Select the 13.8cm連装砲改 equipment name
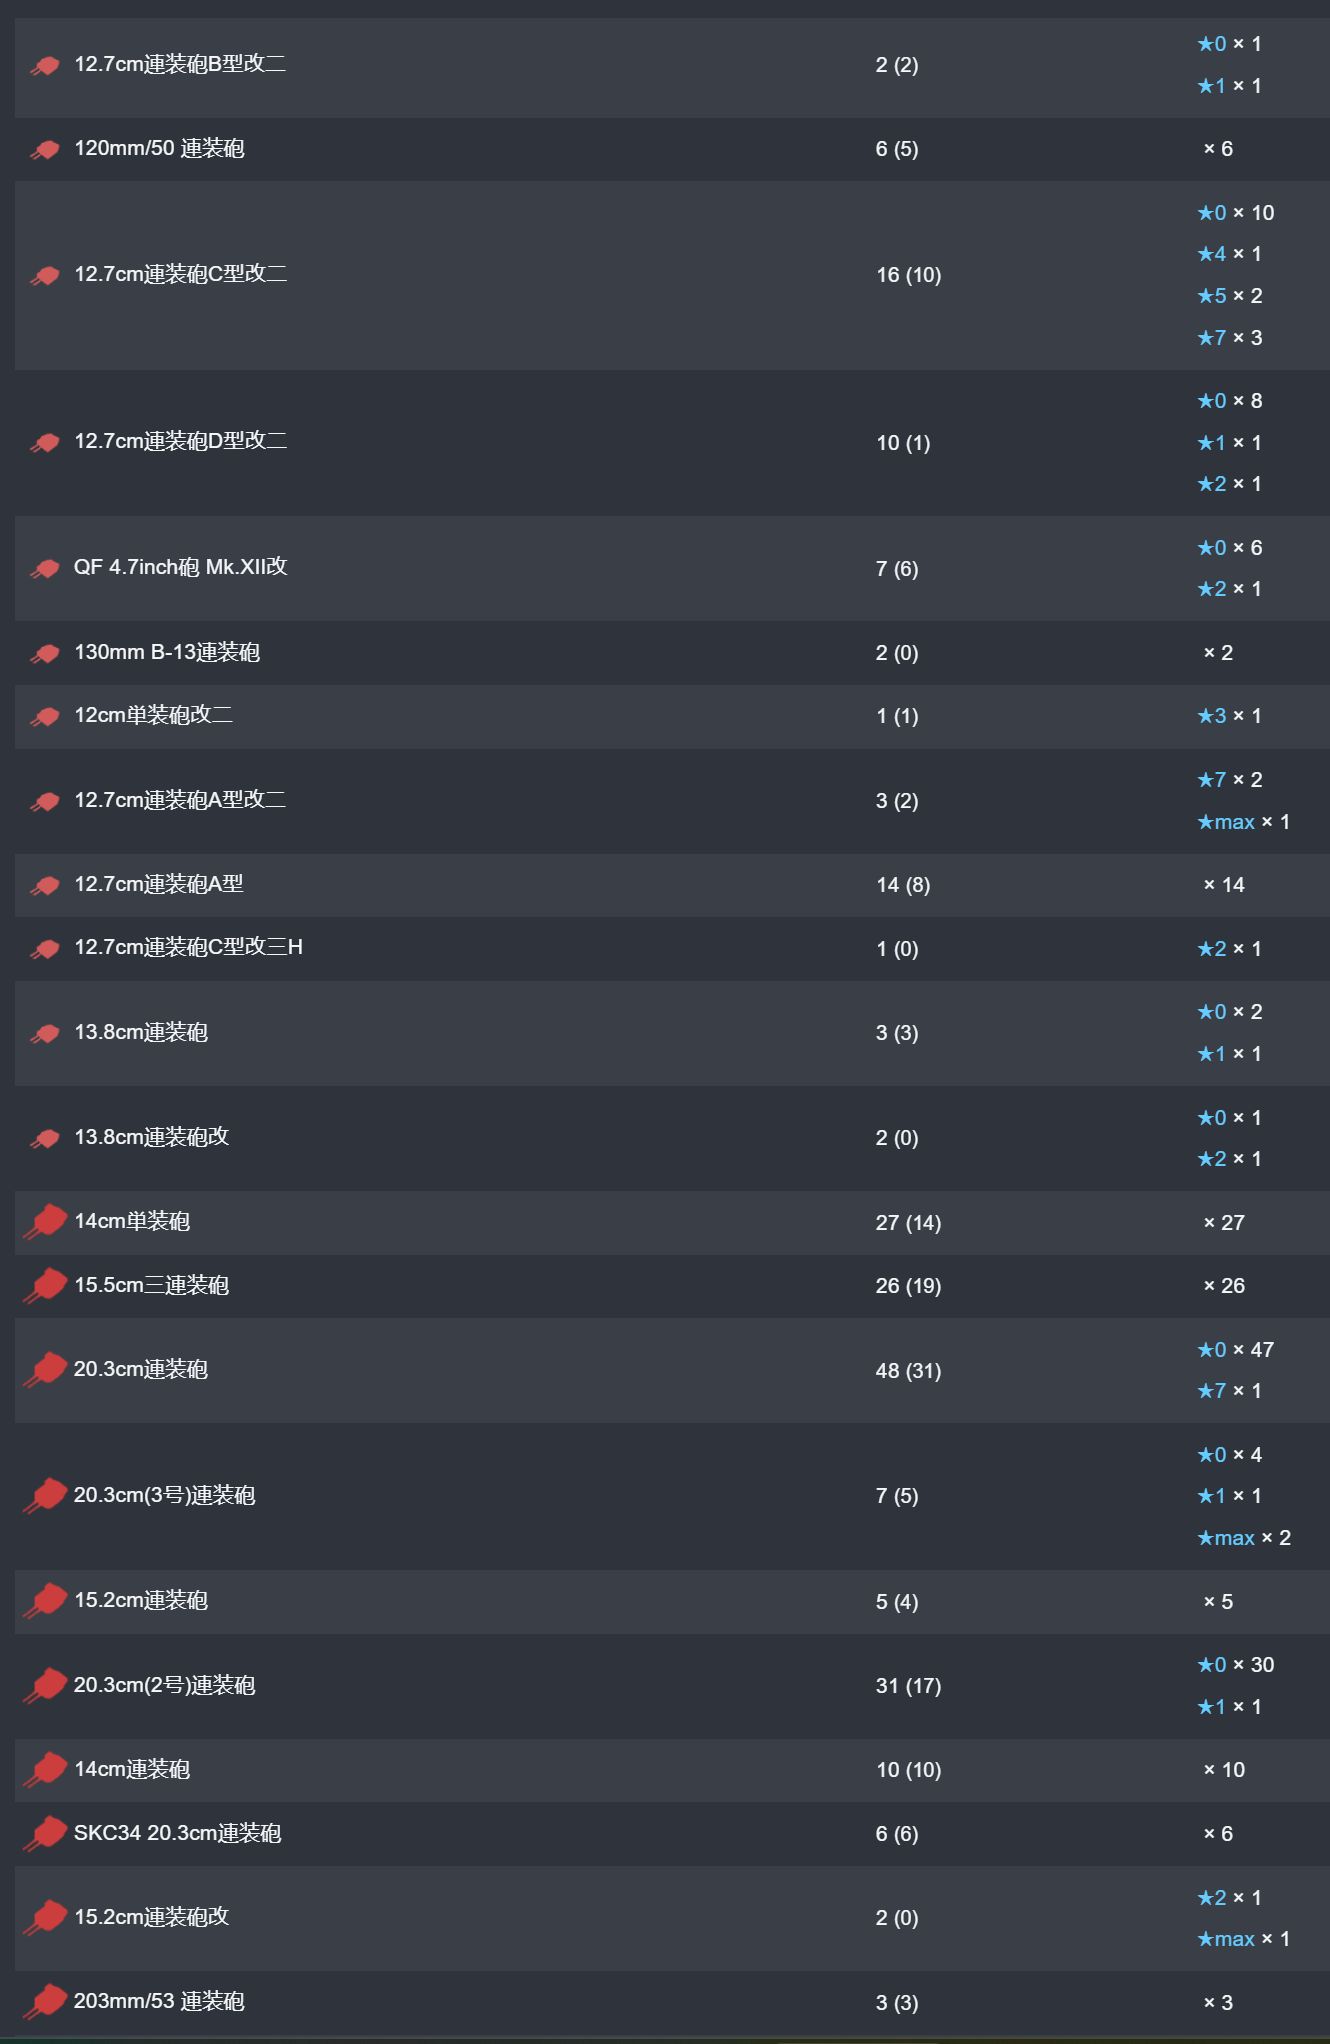 (x=151, y=1137)
